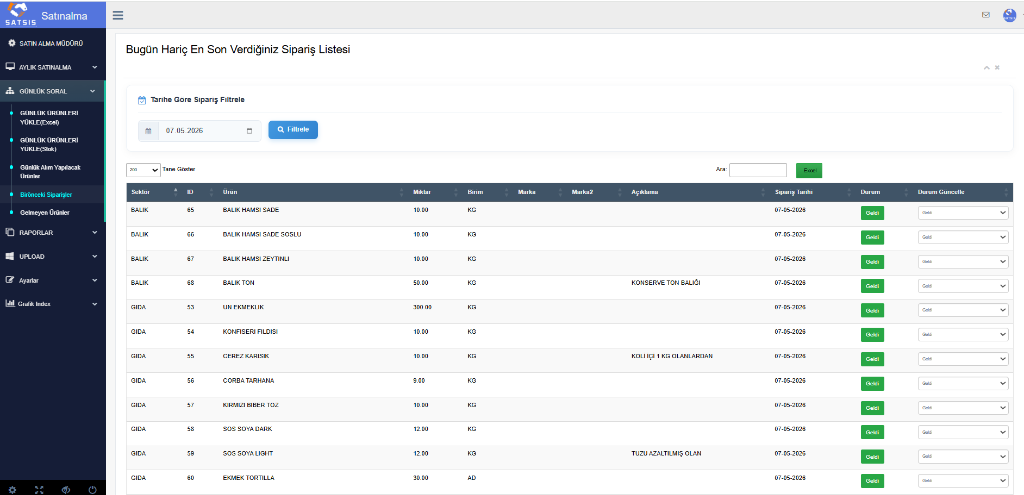Click power logout icon in sidebar footer
Image resolution: width=1024 pixels, height=495 pixels.
pyautogui.click(x=92, y=489)
